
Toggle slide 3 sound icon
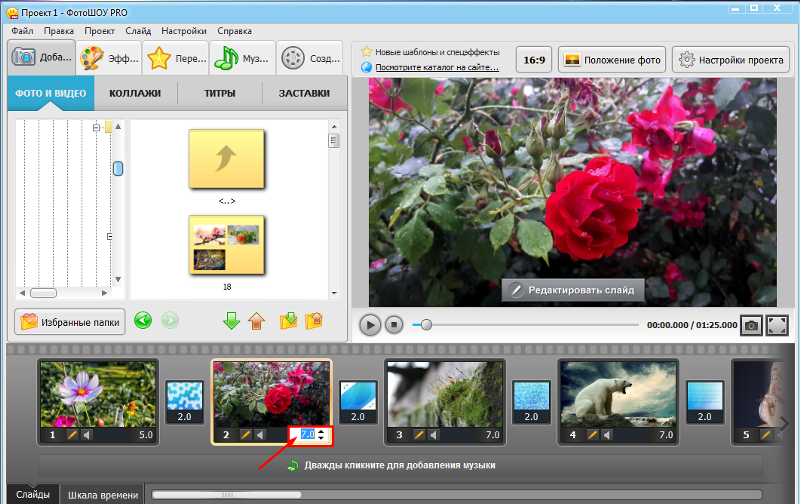[434, 435]
